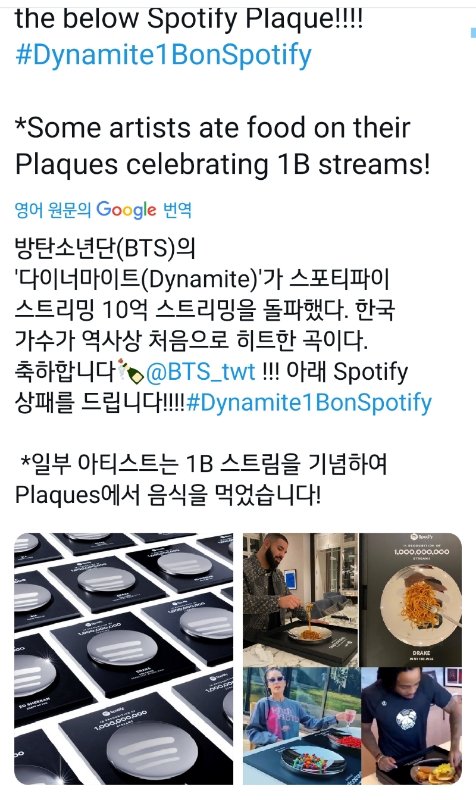This screenshot has width=476, height=800.
Task: Open photo of pasta plate on plaque
Action: pos(411,599)
